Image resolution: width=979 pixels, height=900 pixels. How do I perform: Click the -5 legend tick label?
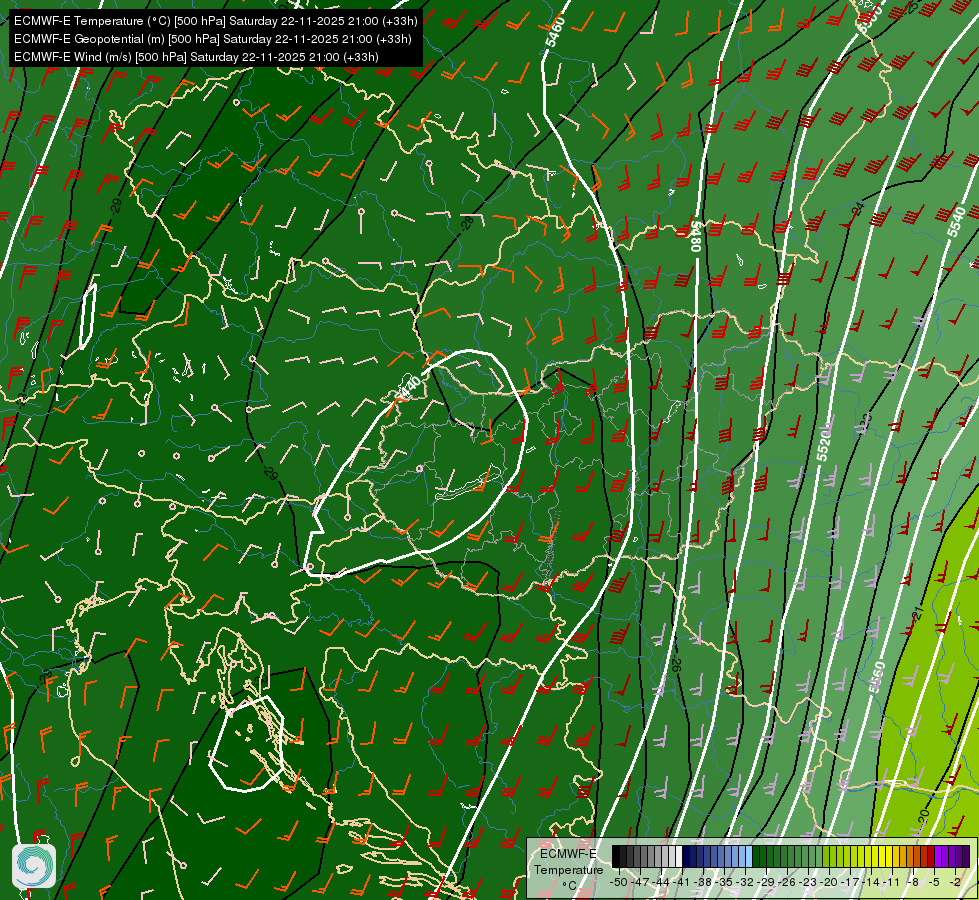(934, 883)
